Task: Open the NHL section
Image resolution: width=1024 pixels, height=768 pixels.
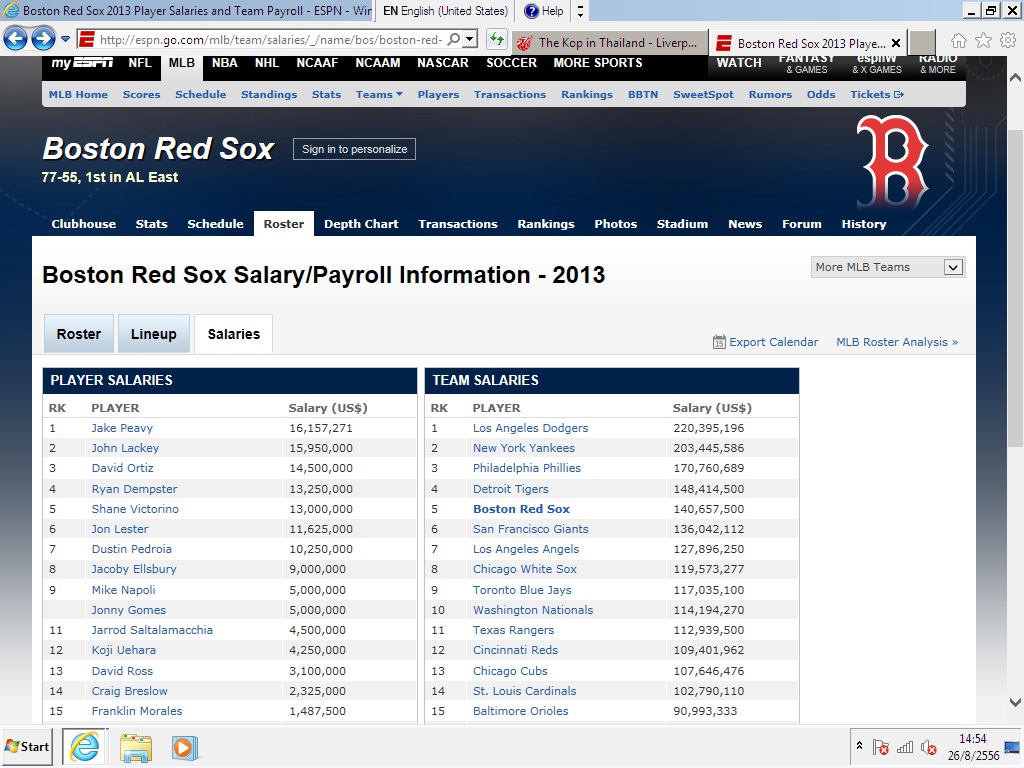Action: pyautogui.click(x=267, y=63)
